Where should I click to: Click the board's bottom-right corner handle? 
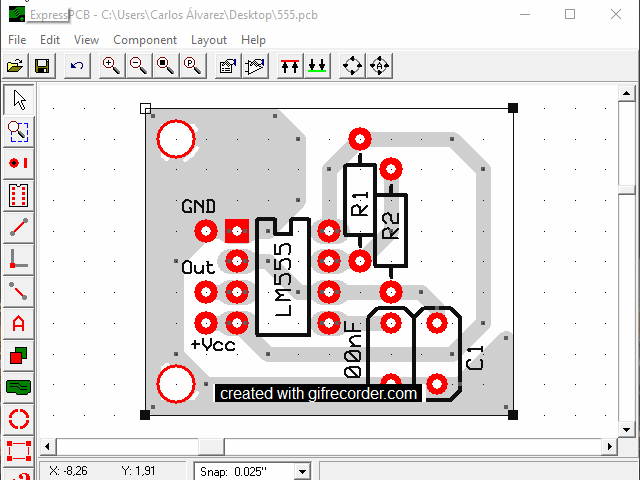(513, 415)
